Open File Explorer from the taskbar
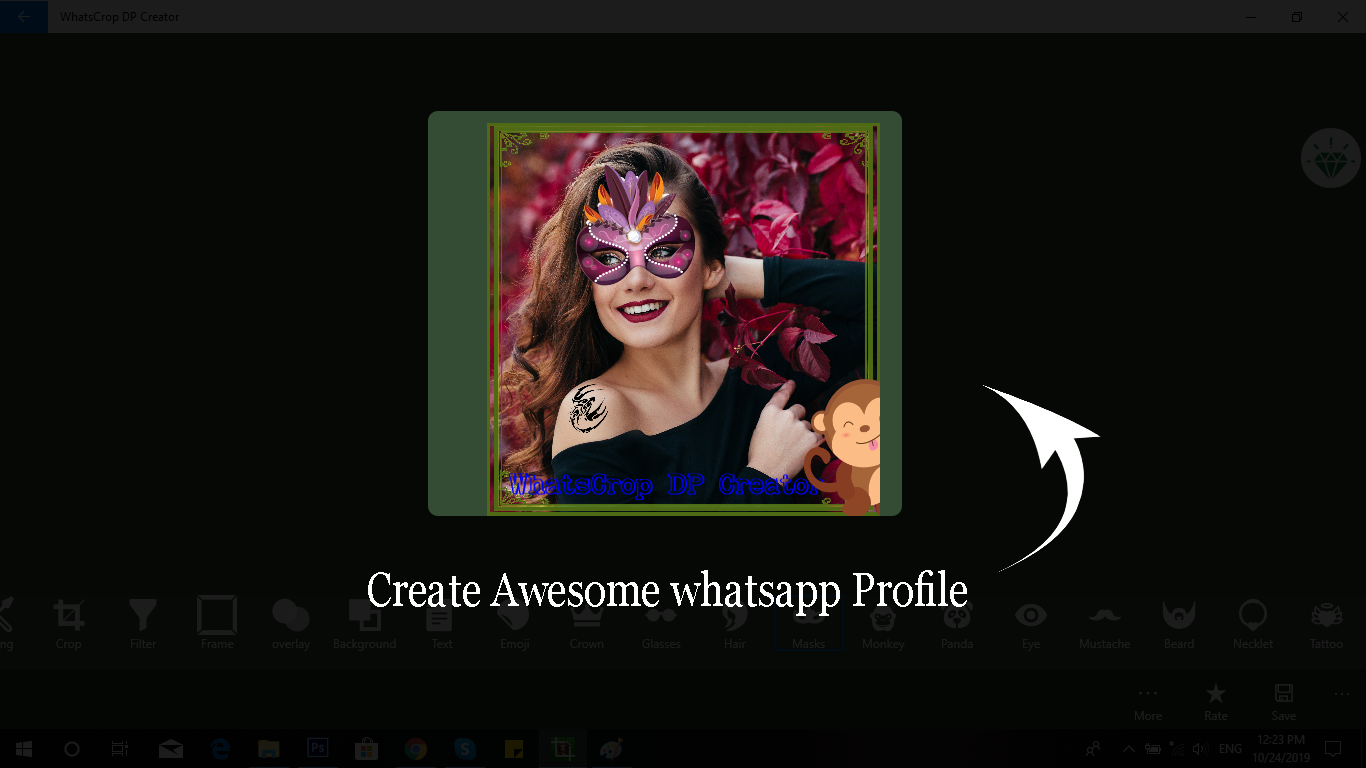The height and width of the screenshot is (768, 1366). click(268, 748)
